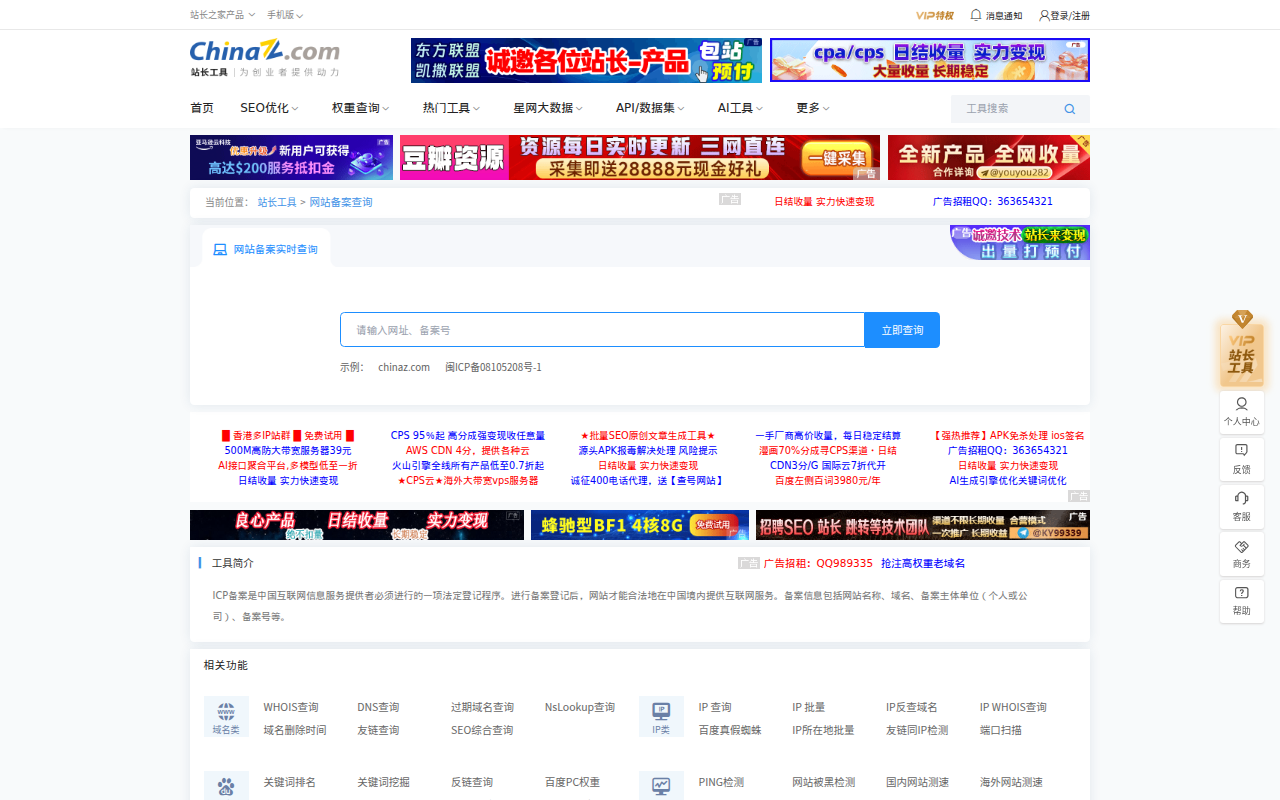Click the search magnifier icon
Viewport: 1280px width, 800px height.
(x=1069, y=109)
